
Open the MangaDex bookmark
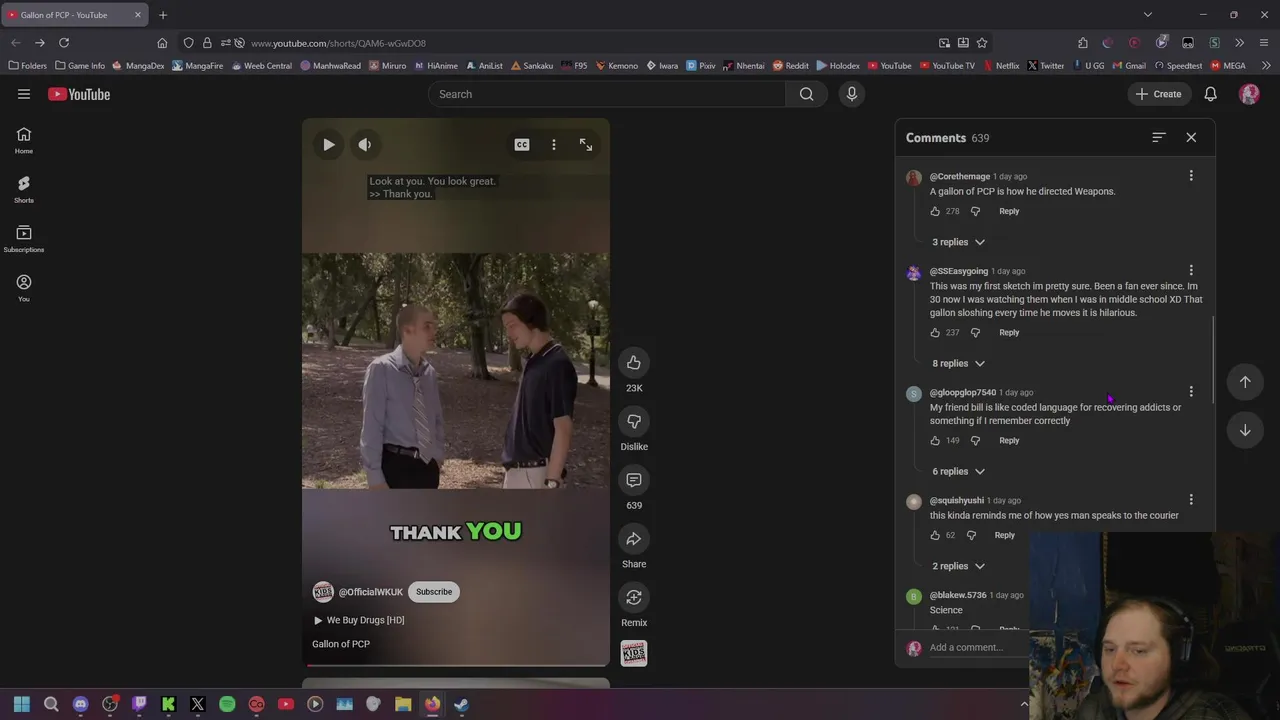click(138, 66)
